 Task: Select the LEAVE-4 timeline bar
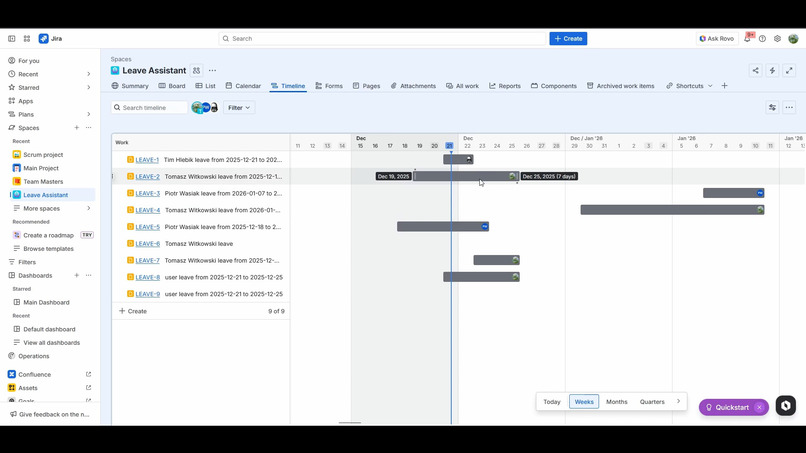[x=672, y=210]
